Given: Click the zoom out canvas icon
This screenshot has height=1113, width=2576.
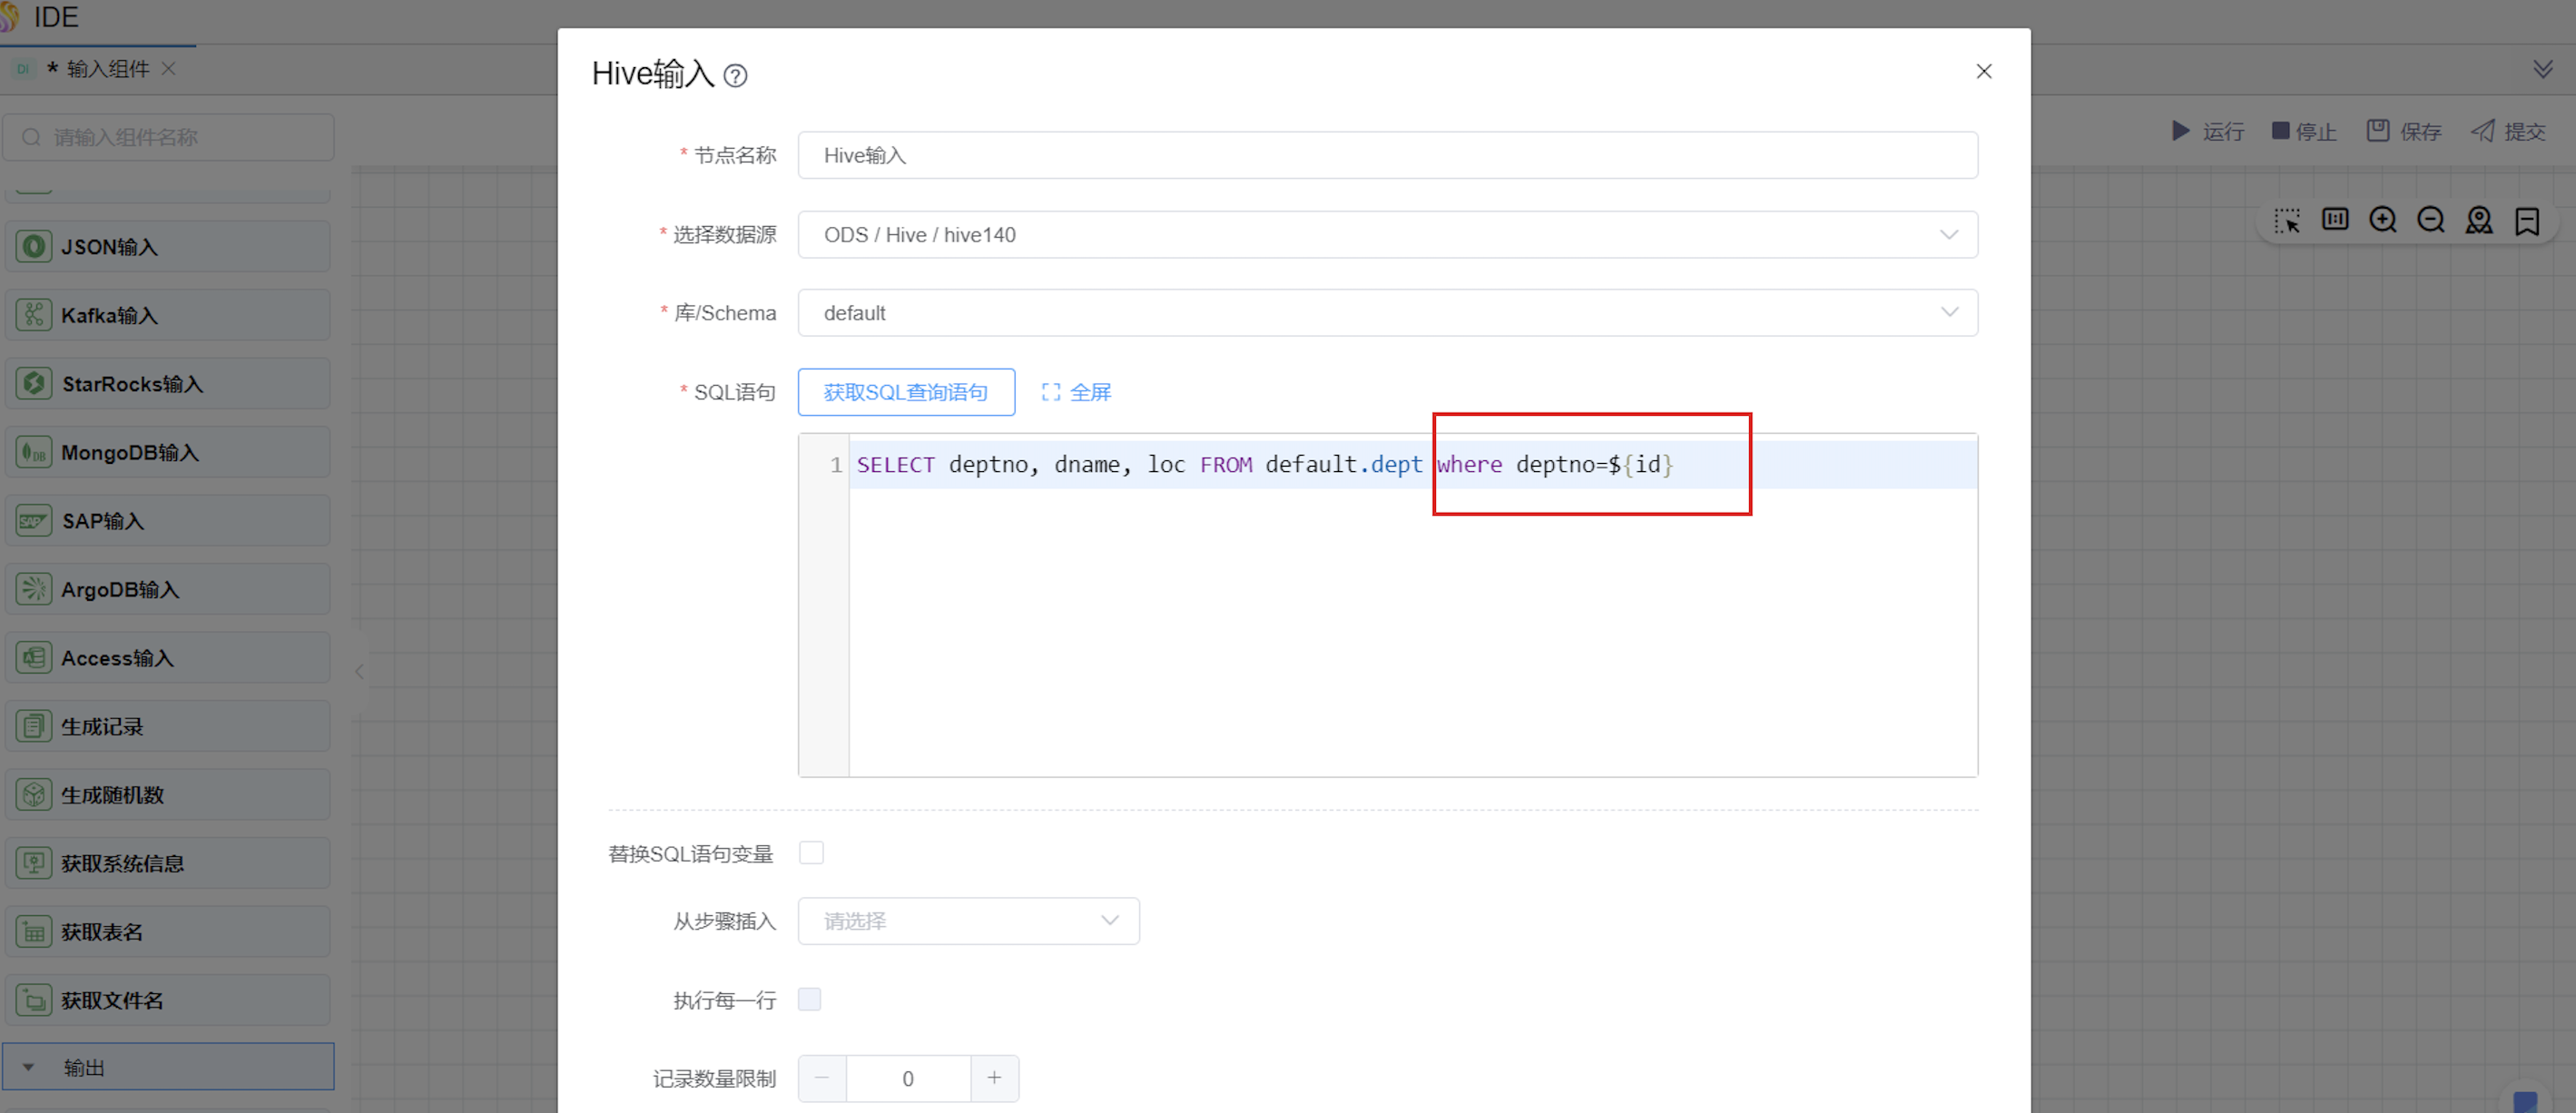Looking at the screenshot, I should (2430, 220).
